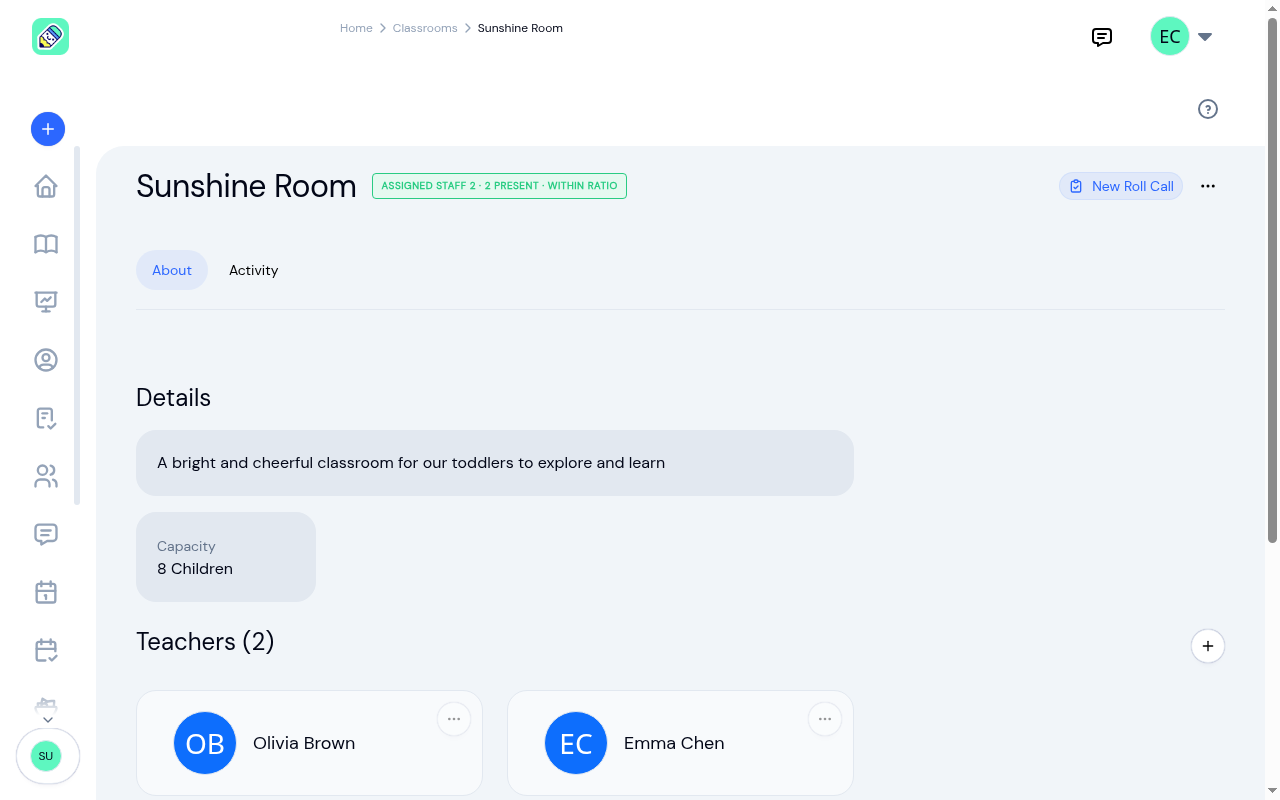Open the Home sidebar icon
The height and width of the screenshot is (800, 1280).
(x=46, y=186)
